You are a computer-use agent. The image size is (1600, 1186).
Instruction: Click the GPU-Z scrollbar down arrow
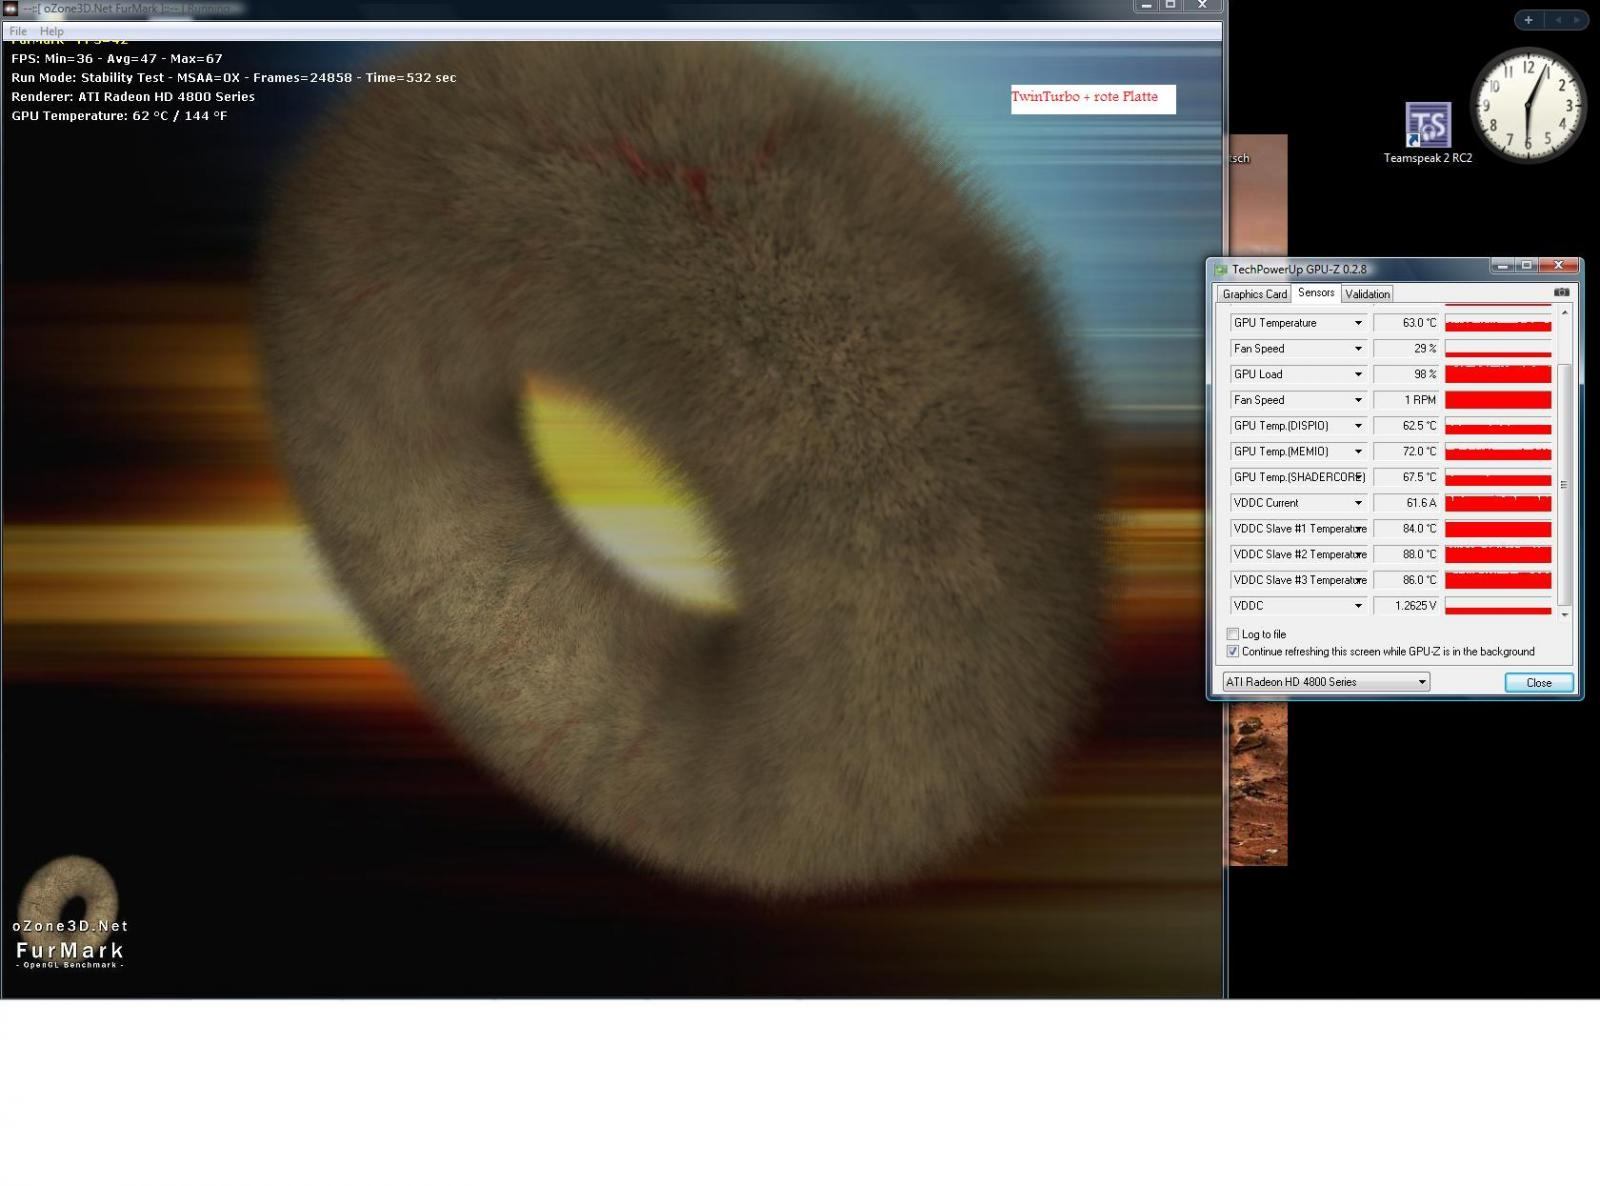[1565, 615]
